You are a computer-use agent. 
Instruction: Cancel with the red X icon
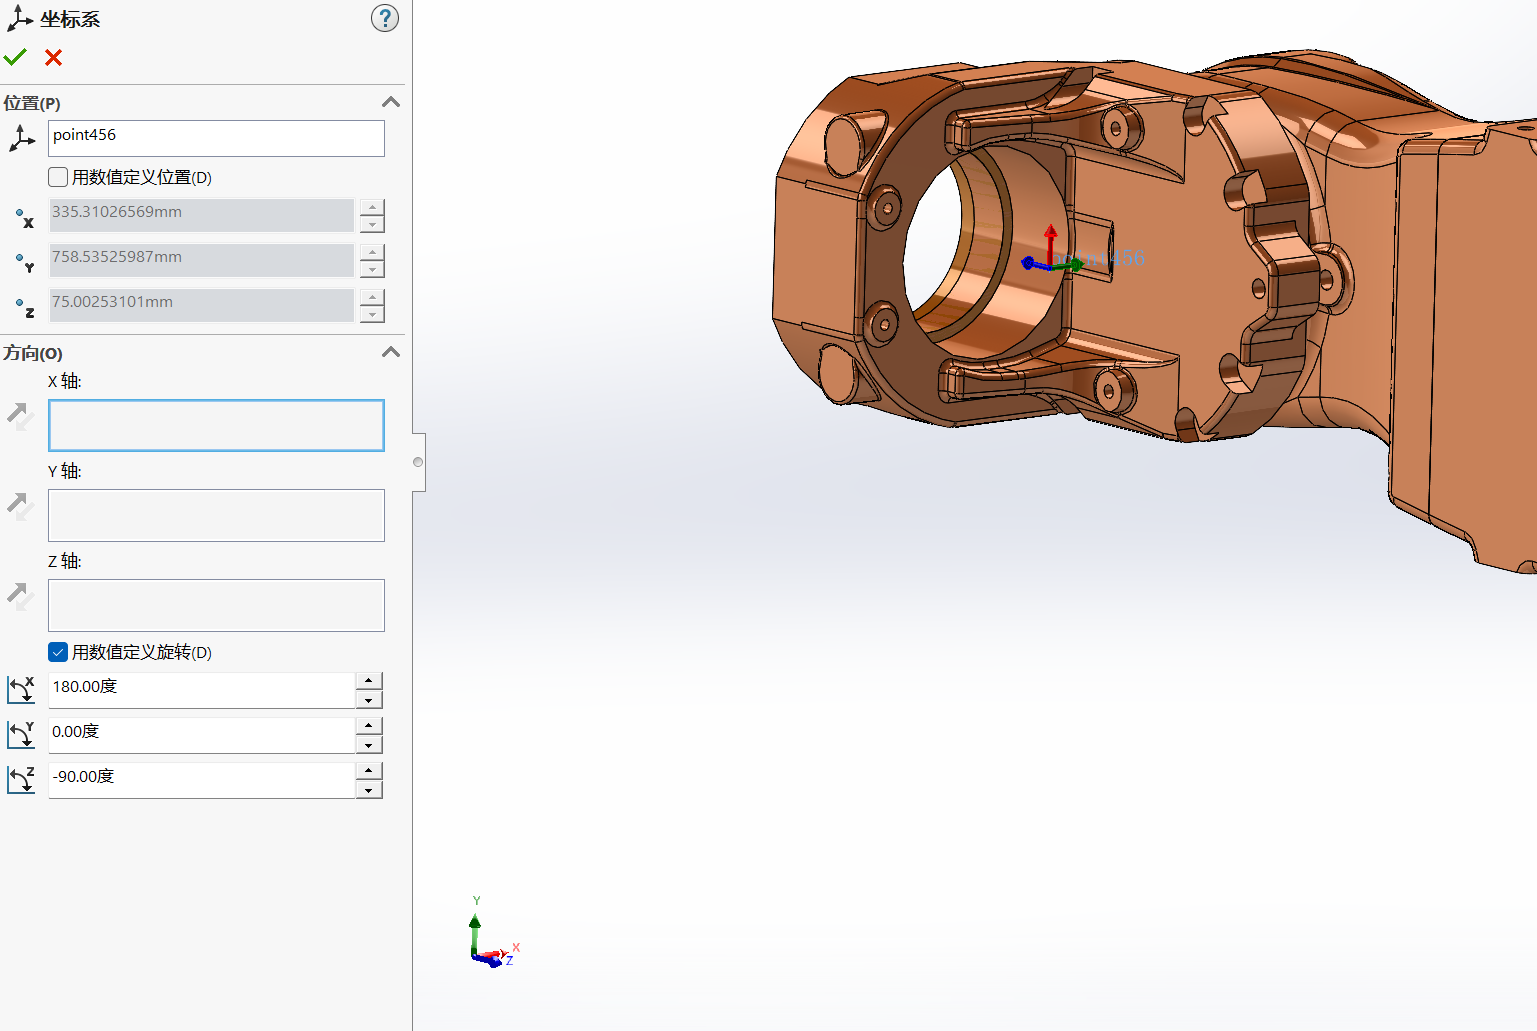(x=54, y=58)
